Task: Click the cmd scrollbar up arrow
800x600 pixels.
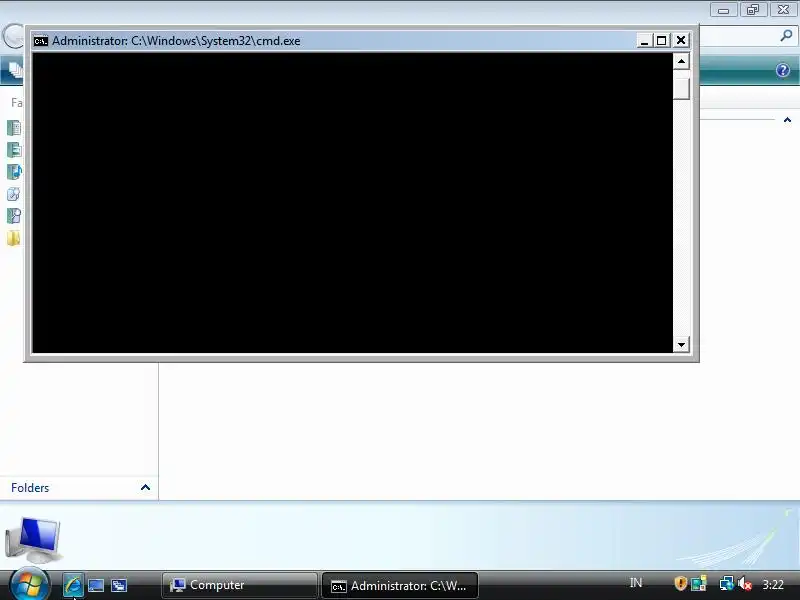Action: (x=681, y=61)
